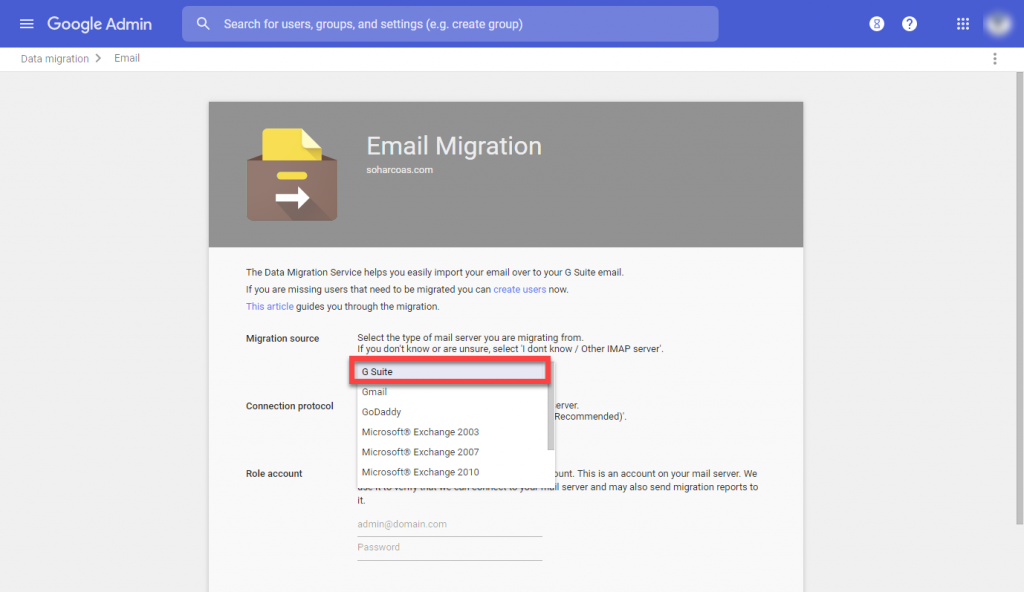Select Microsoft Exchange 2010 option
Viewport: 1024px width, 592px height.
pos(453,472)
